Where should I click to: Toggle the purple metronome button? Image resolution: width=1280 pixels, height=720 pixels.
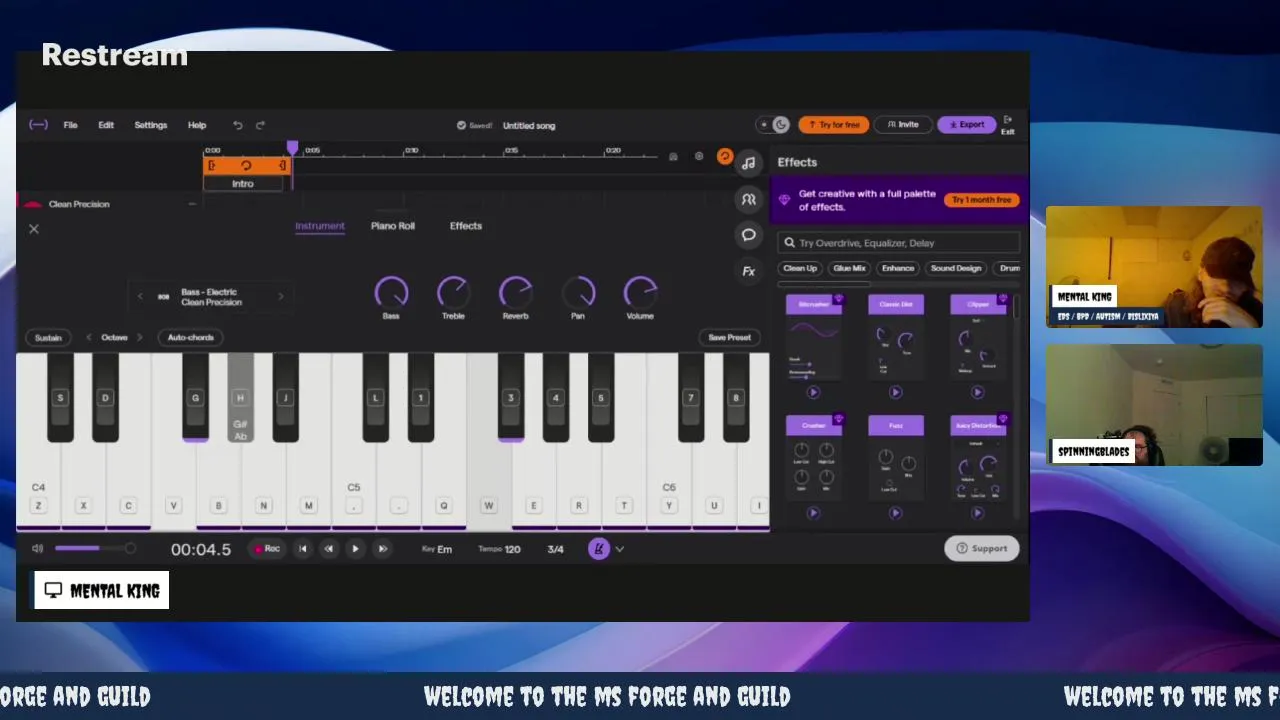[x=599, y=548]
